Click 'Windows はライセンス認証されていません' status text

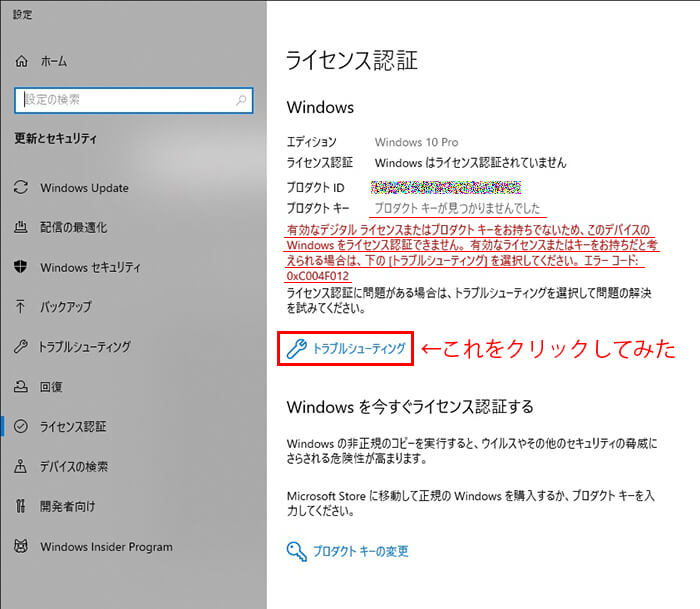tap(470, 163)
